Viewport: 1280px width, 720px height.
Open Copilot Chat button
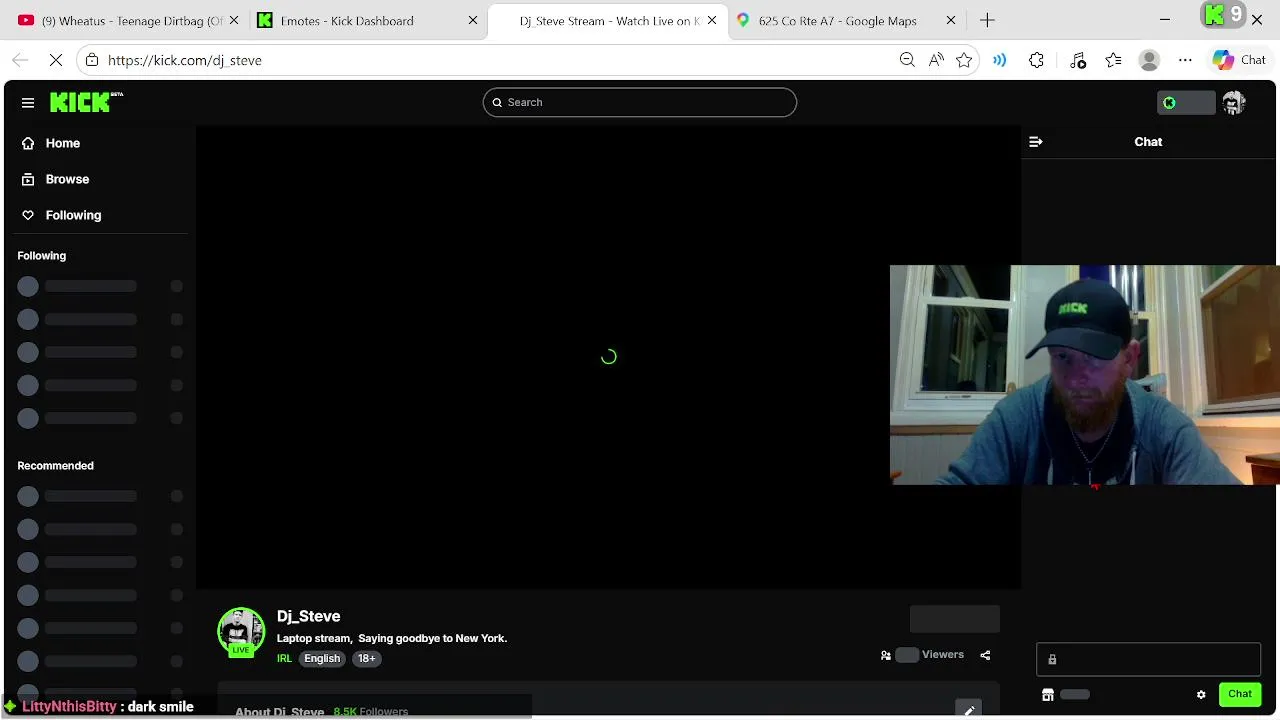coord(1240,60)
